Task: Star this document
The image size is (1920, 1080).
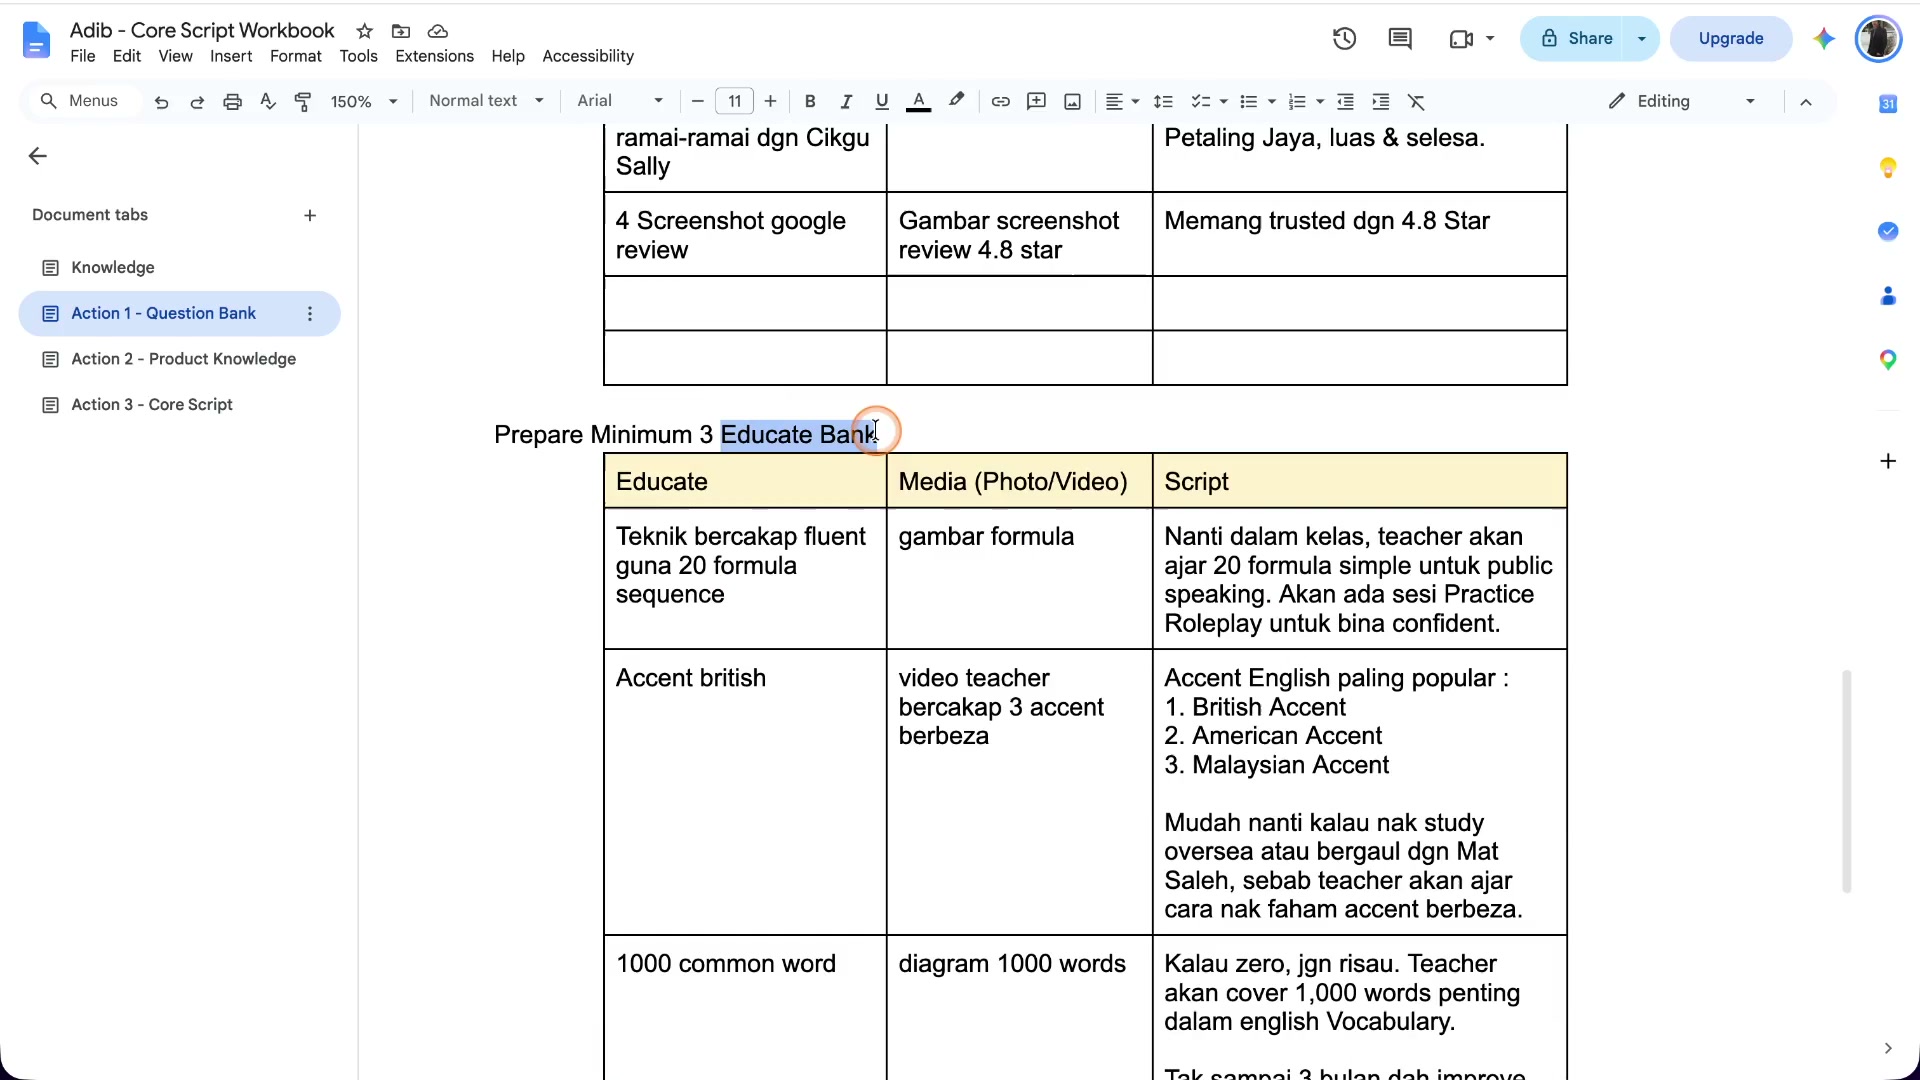Action: [365, 31]
